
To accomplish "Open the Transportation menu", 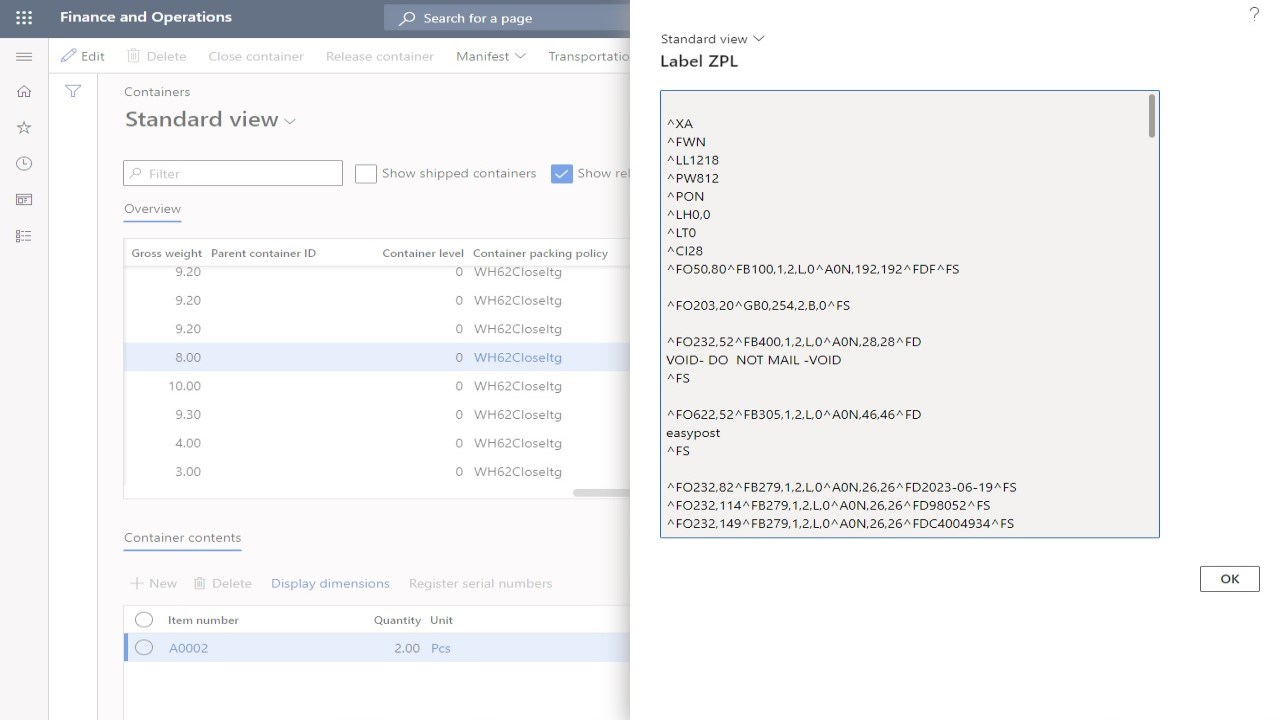I will [589, 56].
